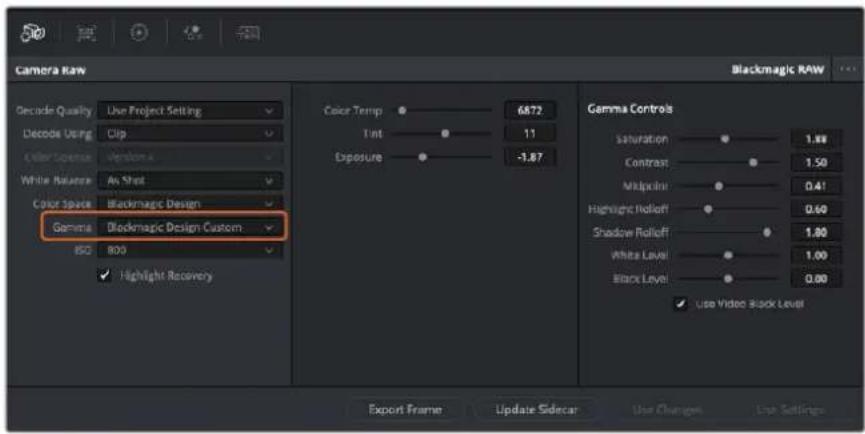Click the Tint slider handle
The height and width of the screenshot is (434, 865).
tap(445, 133)
